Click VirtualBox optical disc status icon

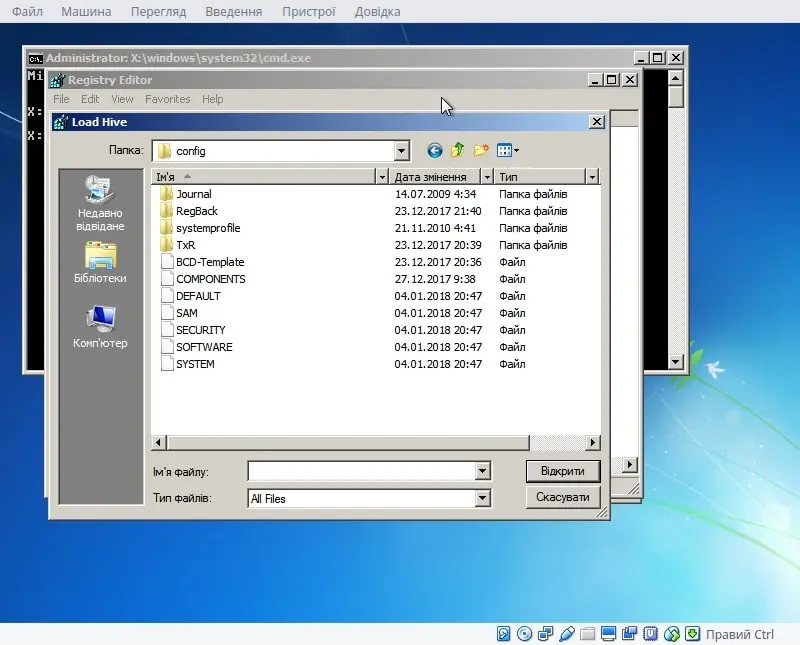coord(524,634)
